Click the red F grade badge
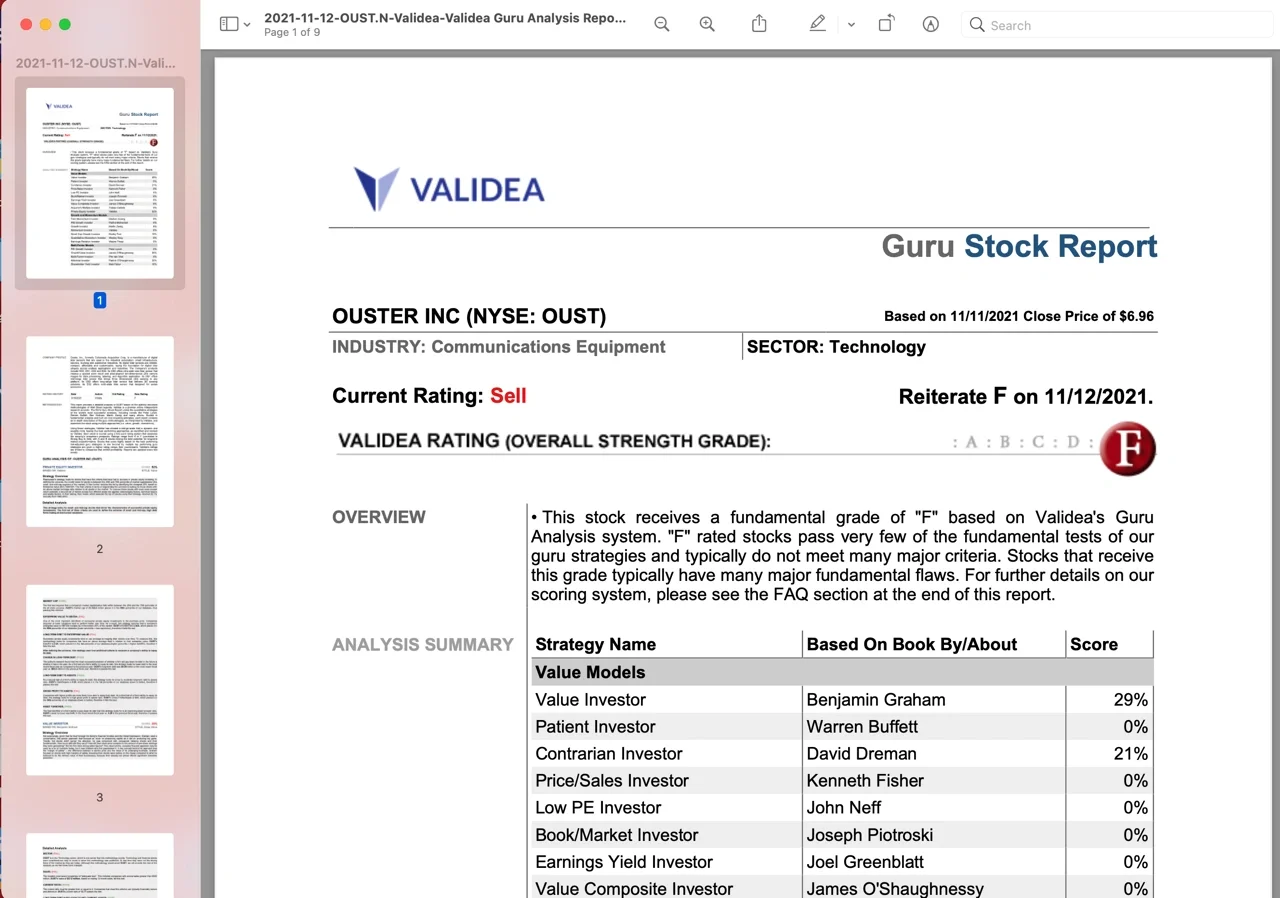 [x=1128, y=449]
